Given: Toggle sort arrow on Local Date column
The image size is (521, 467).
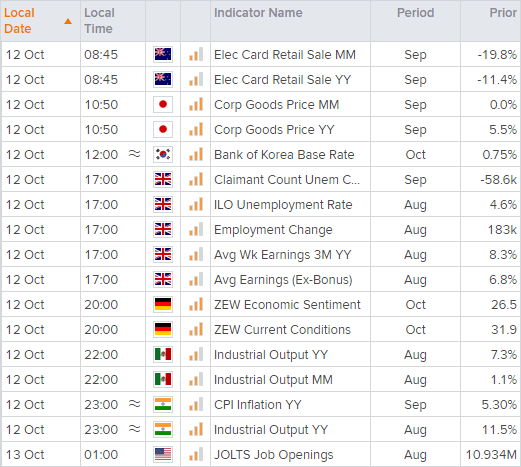Looking at the screenshot, I should click(x=68, y=21).
